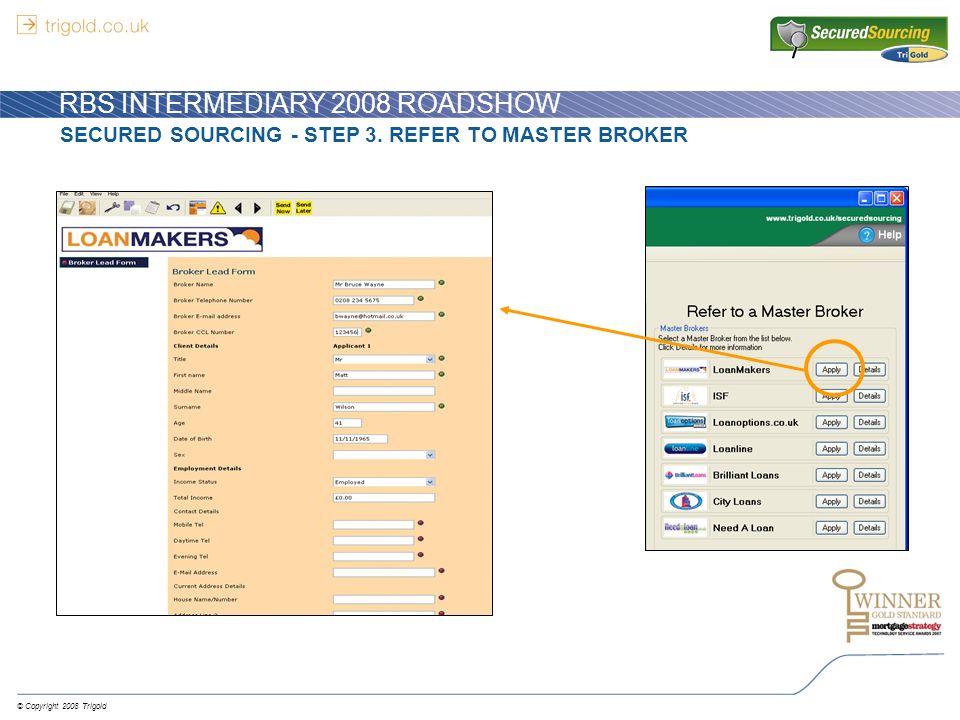Screen dimensions: 960x720
Task: Click Apply for Loanline
Action: point(831,449)
